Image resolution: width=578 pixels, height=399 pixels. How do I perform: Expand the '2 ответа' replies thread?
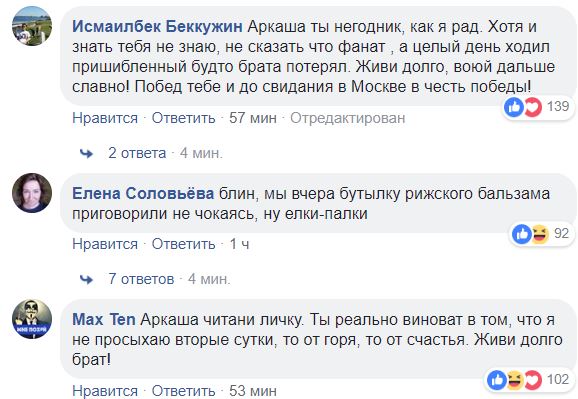tap(137, 153)
